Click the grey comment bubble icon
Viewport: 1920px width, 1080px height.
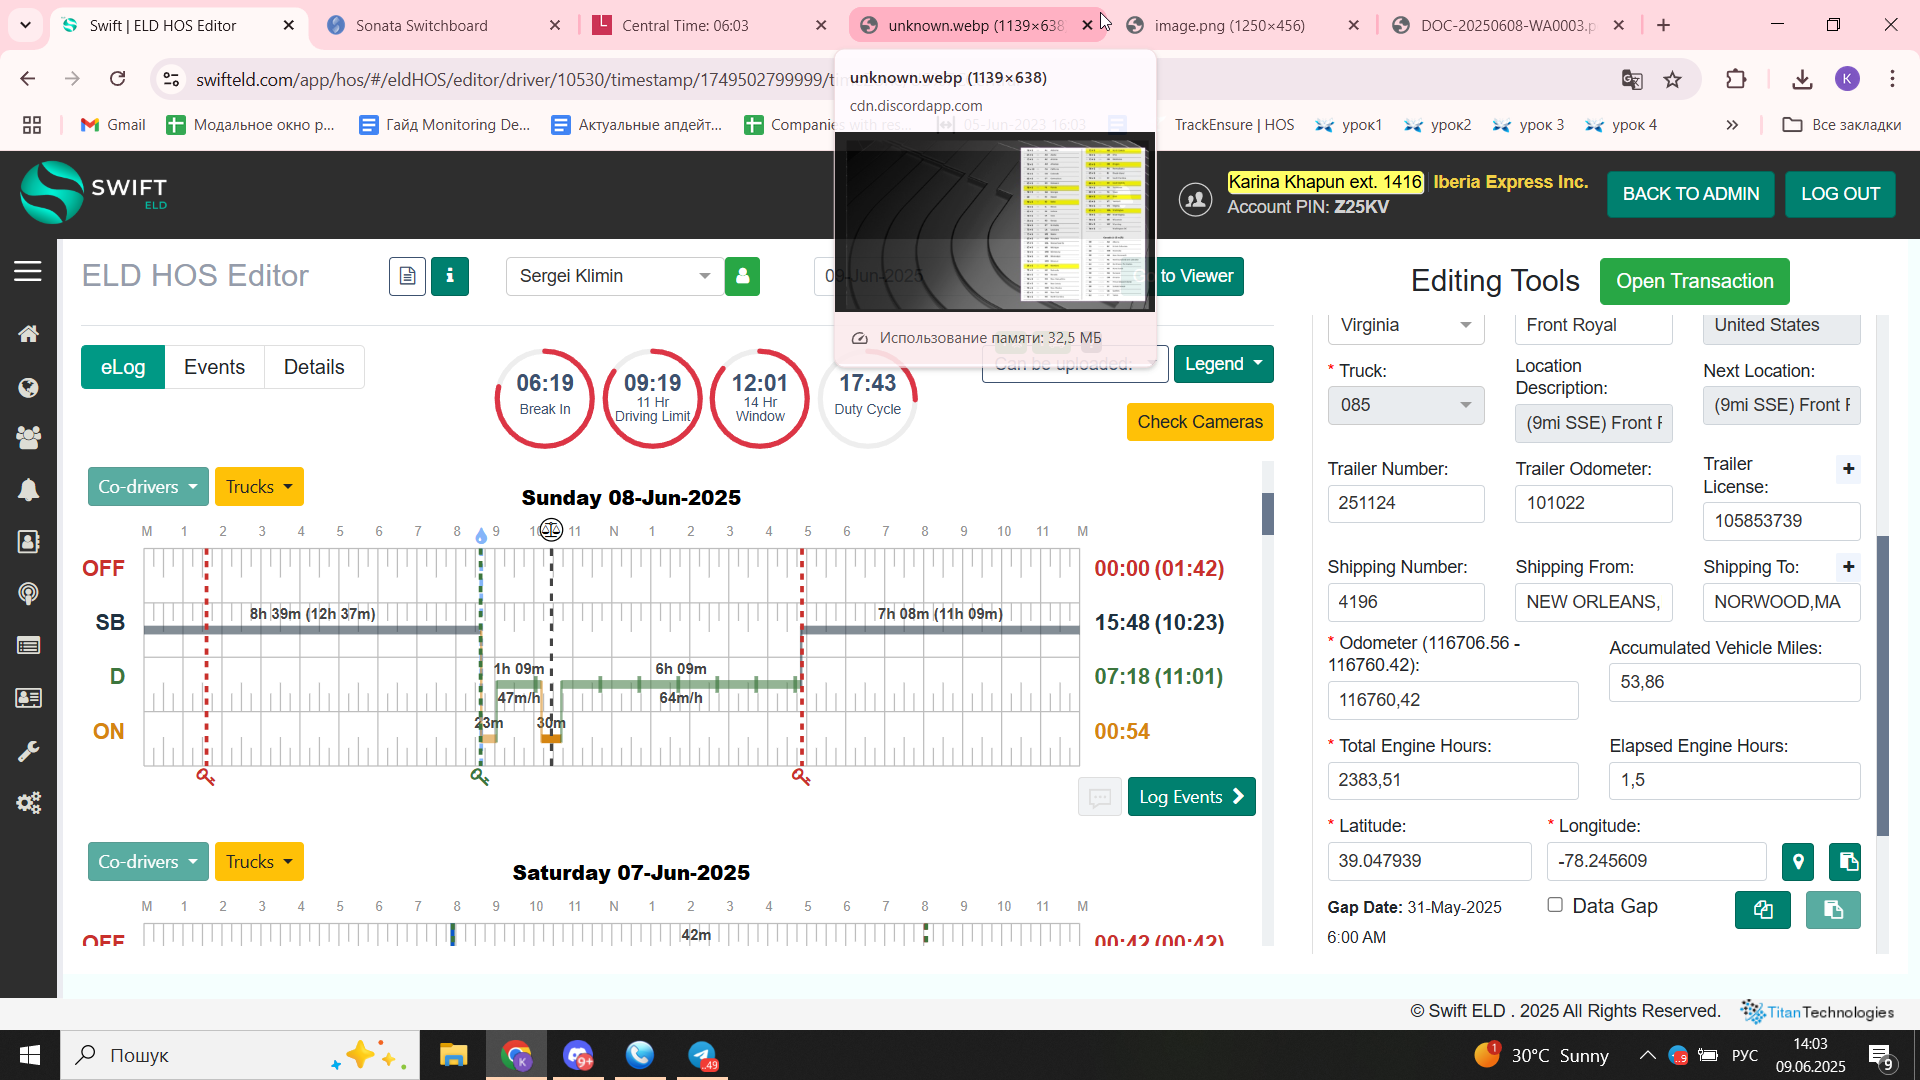point(1099,797)
